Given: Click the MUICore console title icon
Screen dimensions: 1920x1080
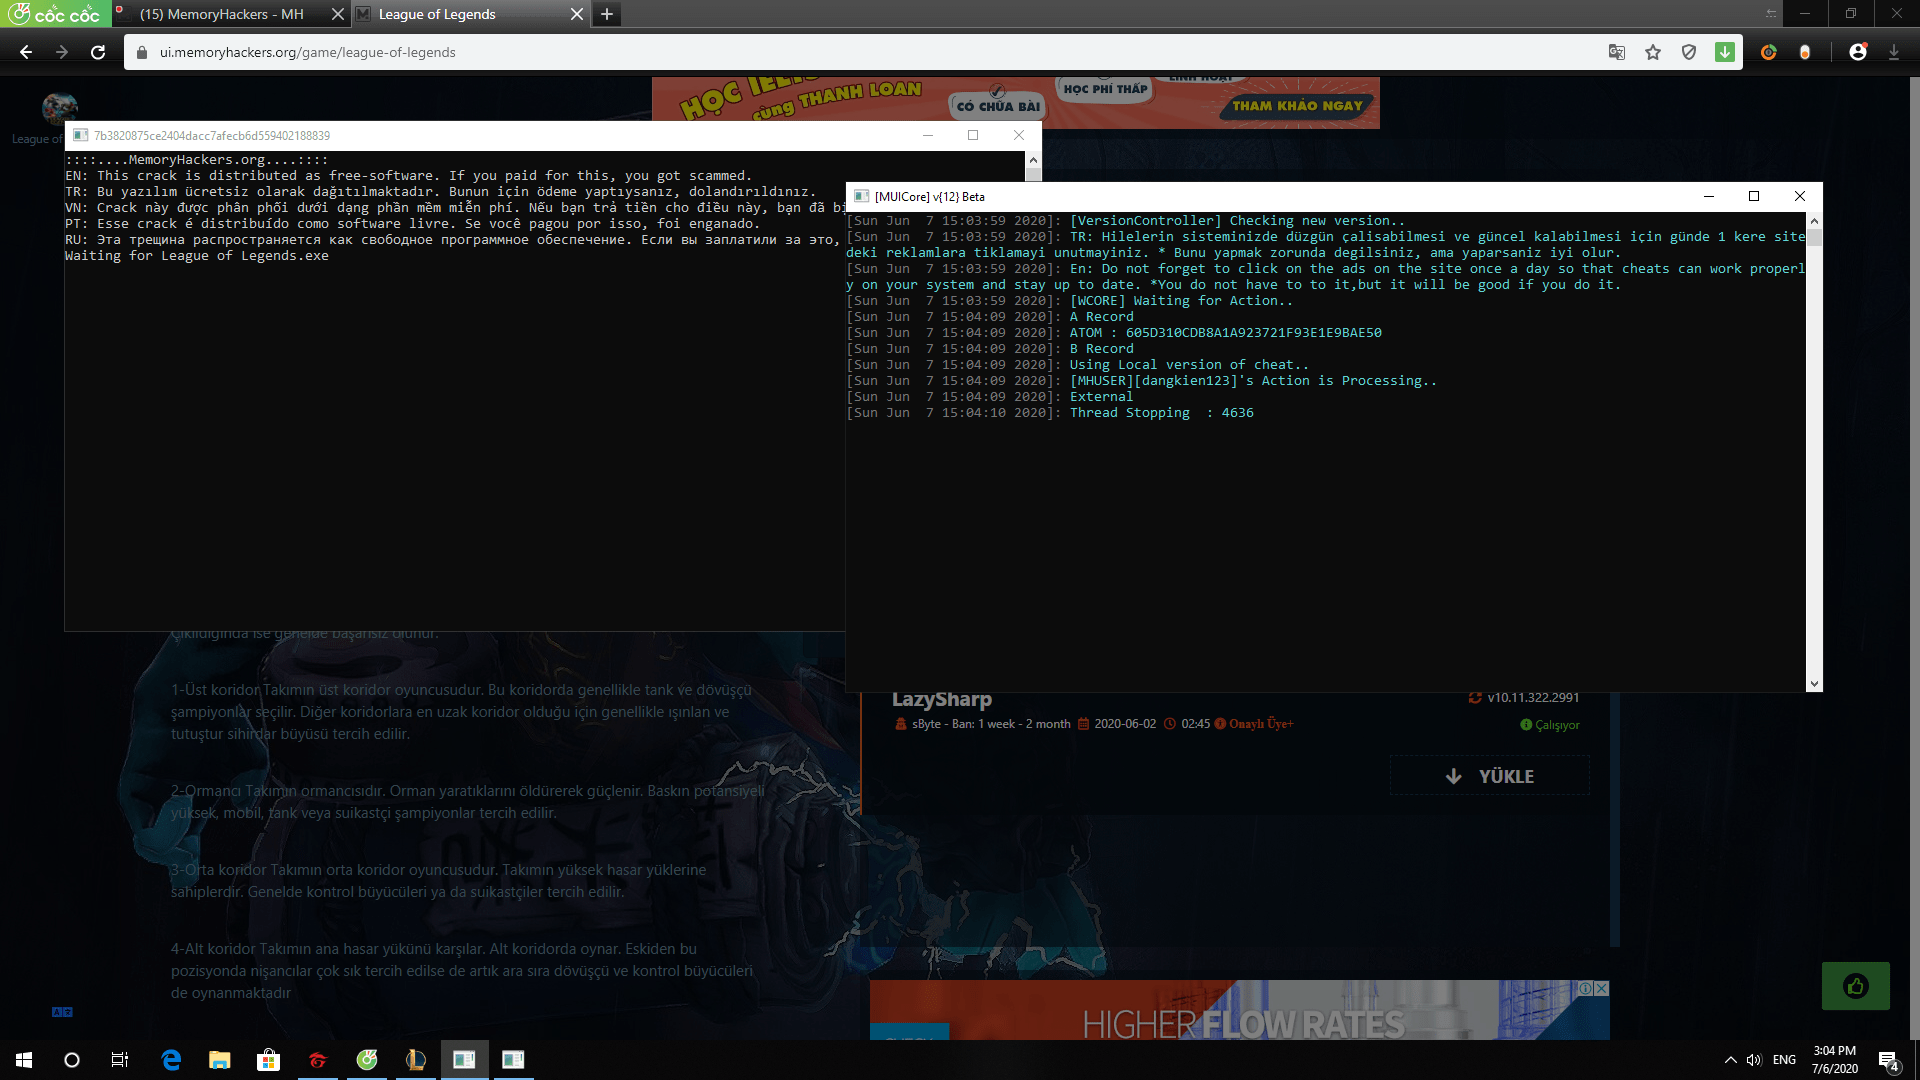Looking at the screenshot, I should click(x=861, y=196).
